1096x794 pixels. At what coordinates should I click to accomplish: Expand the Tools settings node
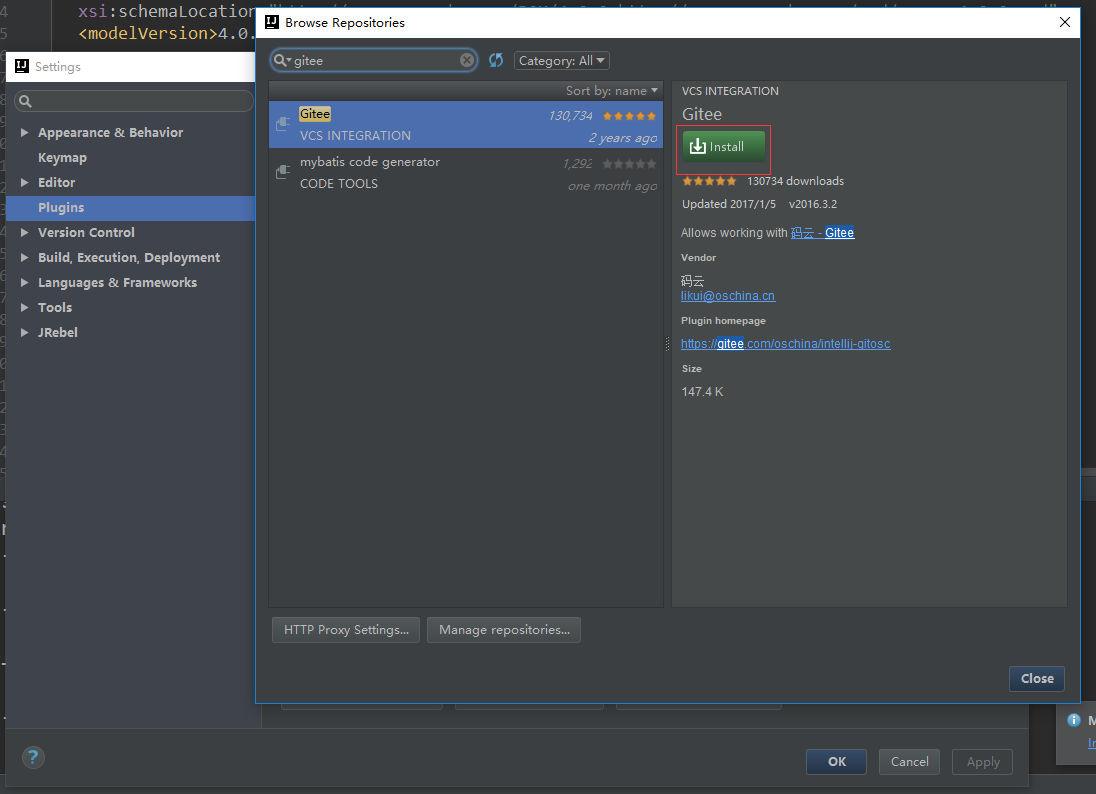coord(24,308)
